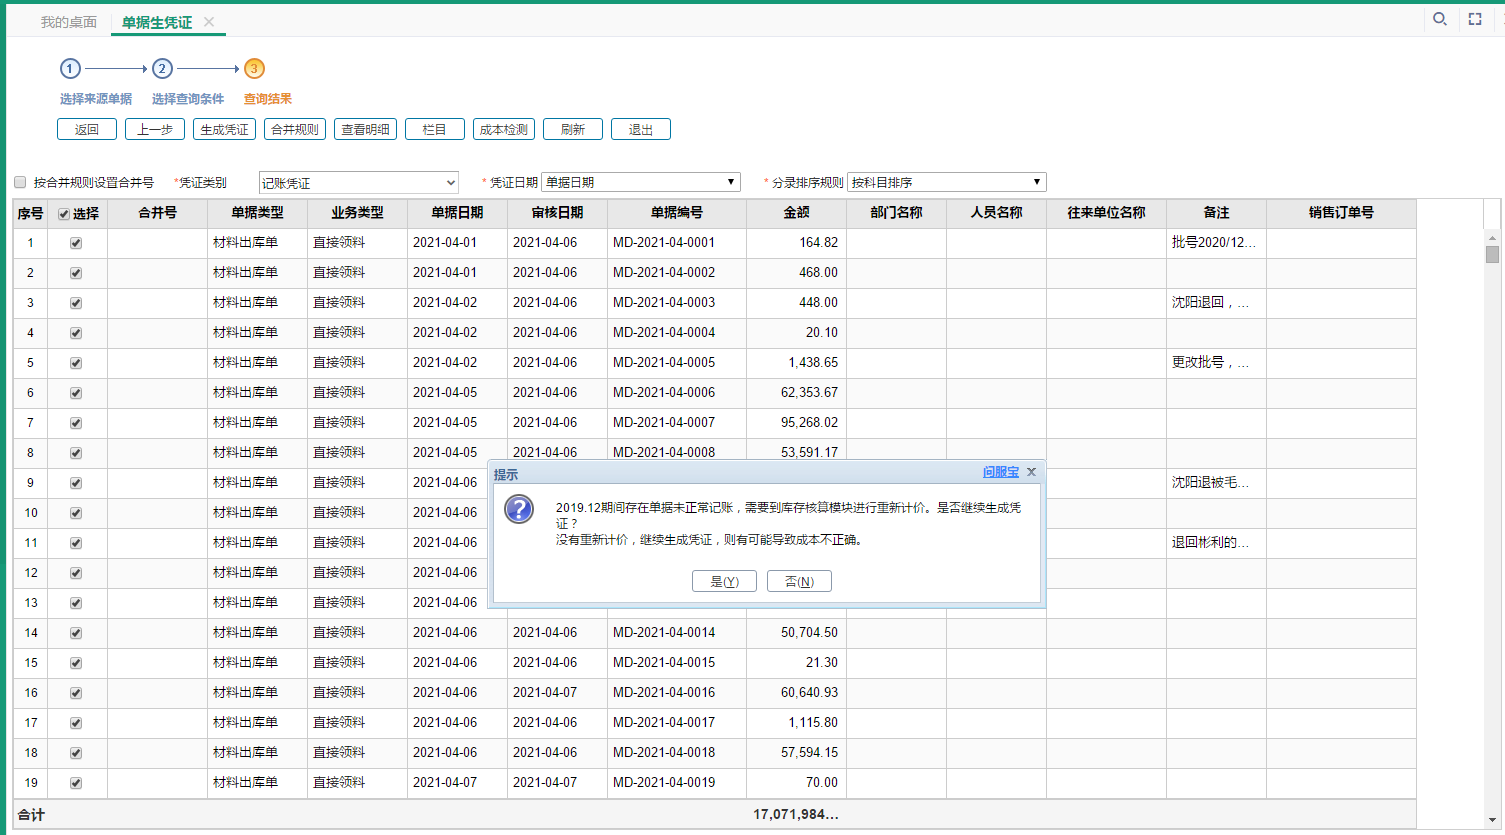The width and height of the screenshot is (1505, 835).
Task: Select the 单据生凭证 tab
Action: click(x=157, y=22)
